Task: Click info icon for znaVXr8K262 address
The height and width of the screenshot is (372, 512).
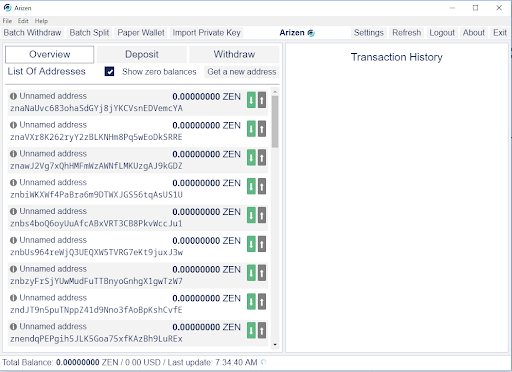Action: [13, 125]
